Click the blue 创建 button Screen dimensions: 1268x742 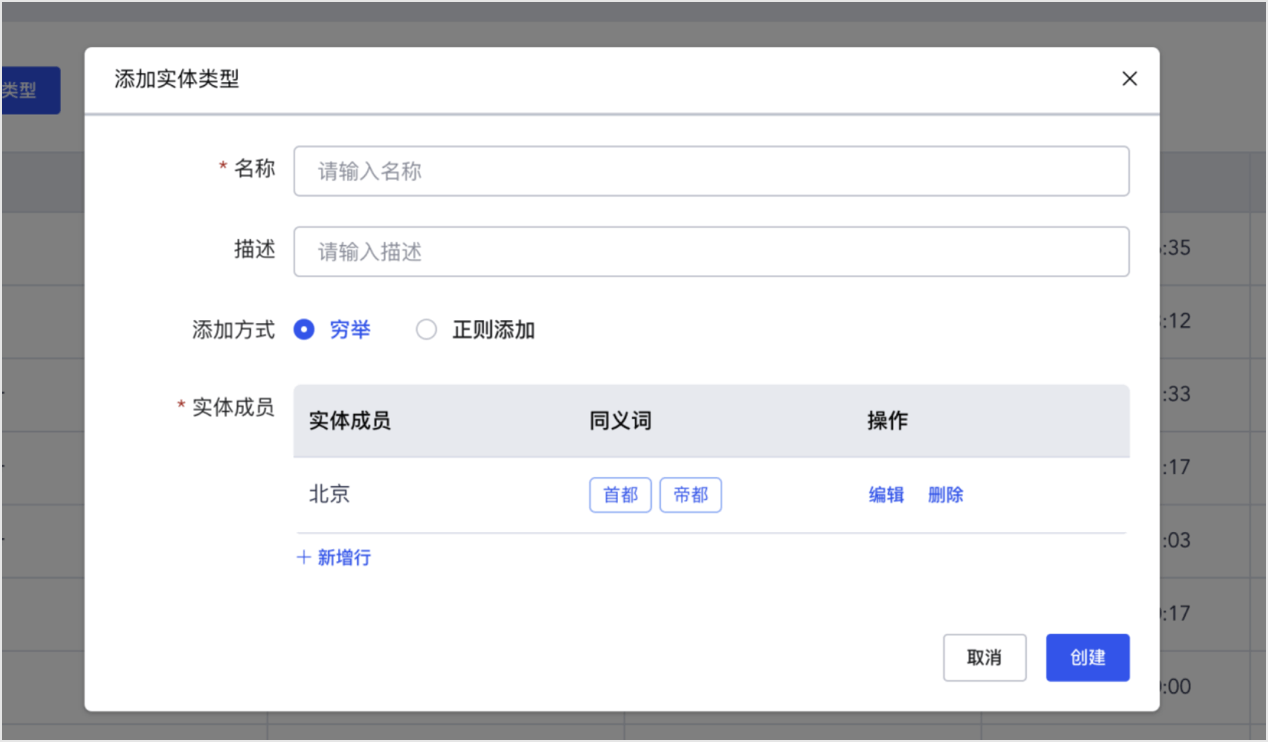click(1088, 658)
